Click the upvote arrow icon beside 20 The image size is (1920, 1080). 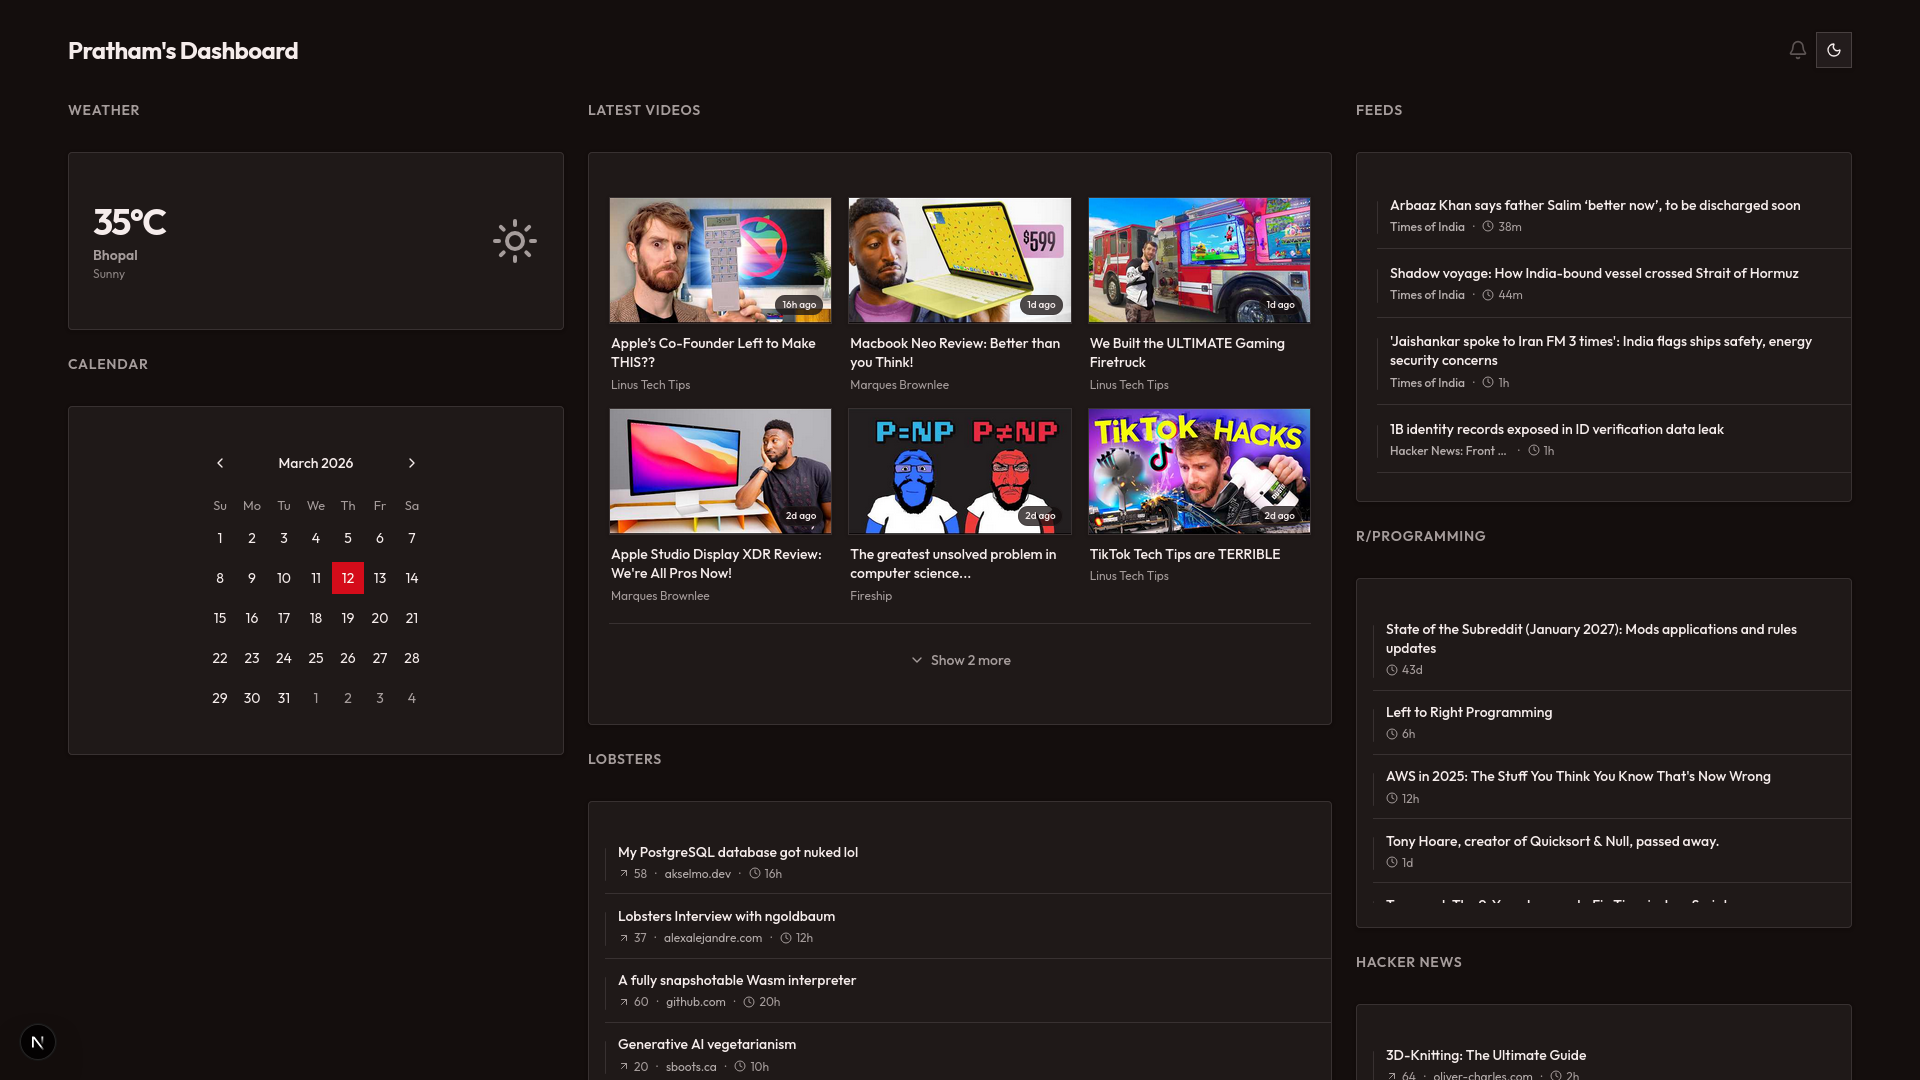tap(624, 1067)
